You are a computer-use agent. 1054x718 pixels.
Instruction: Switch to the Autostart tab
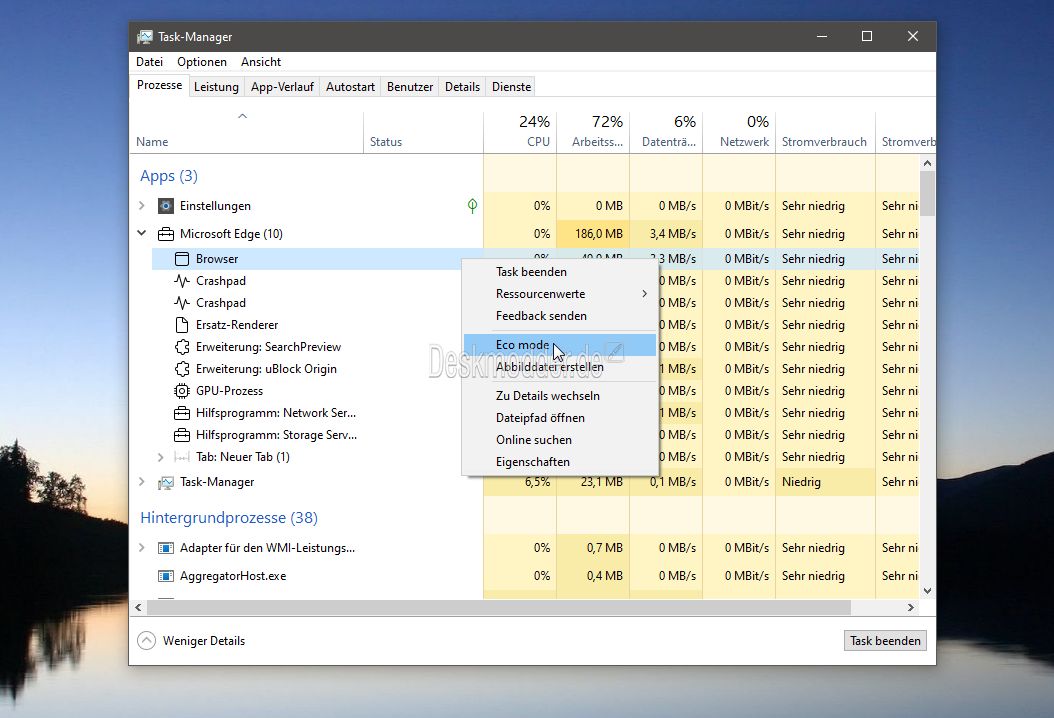pos(350,87)
